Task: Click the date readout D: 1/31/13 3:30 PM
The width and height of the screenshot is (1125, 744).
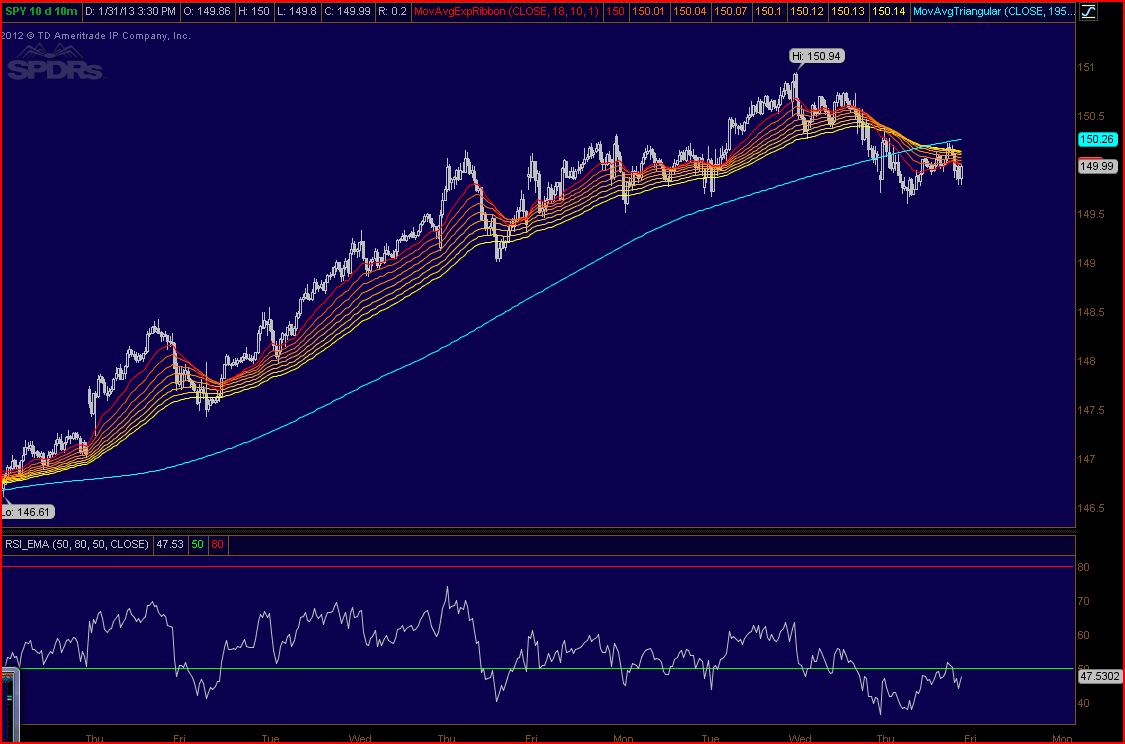Action: tap(130, 11)
